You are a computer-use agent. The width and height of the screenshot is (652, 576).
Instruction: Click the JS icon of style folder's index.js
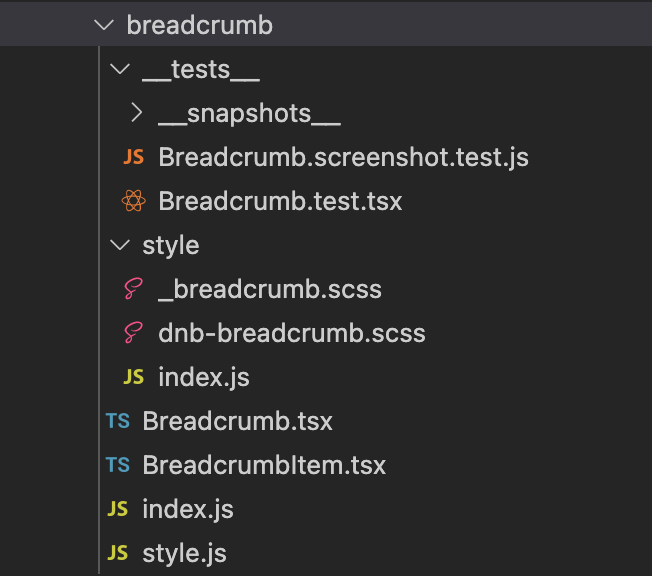(133, 377)
